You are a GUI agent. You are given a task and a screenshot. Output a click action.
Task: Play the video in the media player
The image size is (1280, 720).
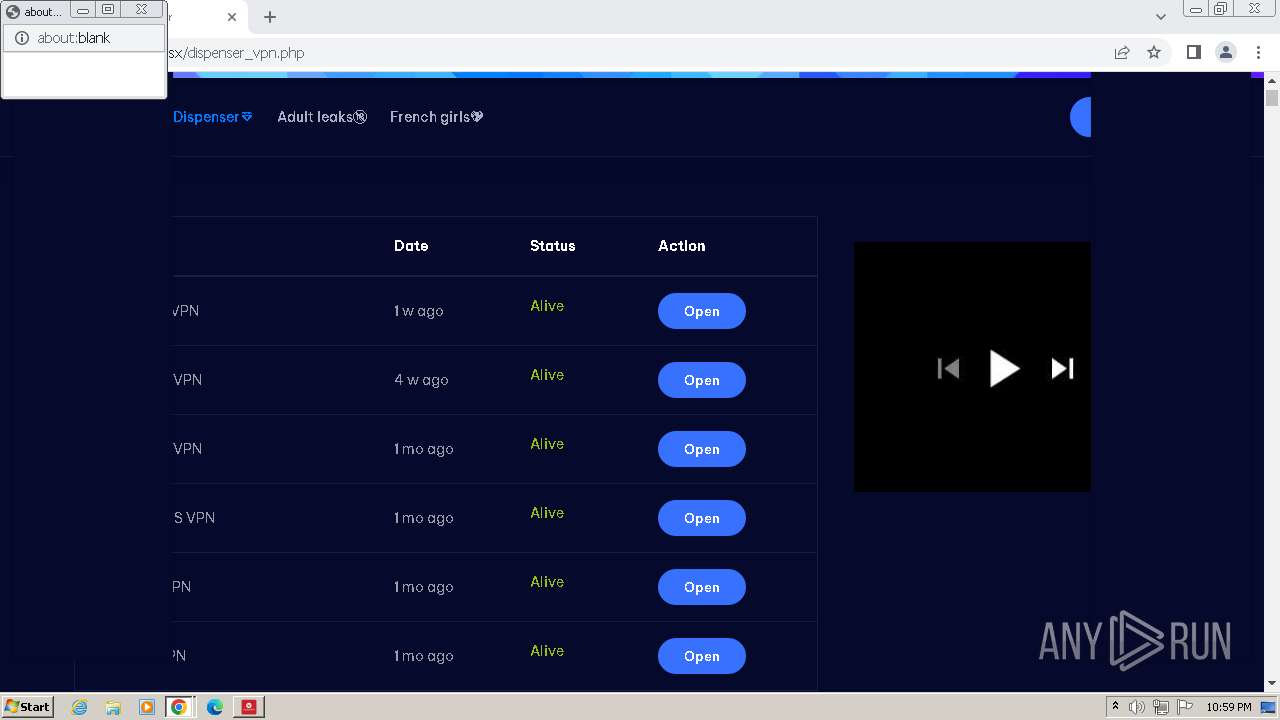click(1004, 369)
